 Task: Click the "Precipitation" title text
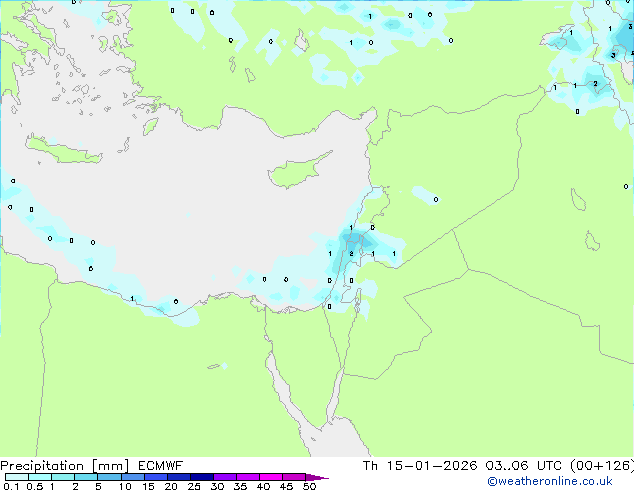tap(42, 466)
